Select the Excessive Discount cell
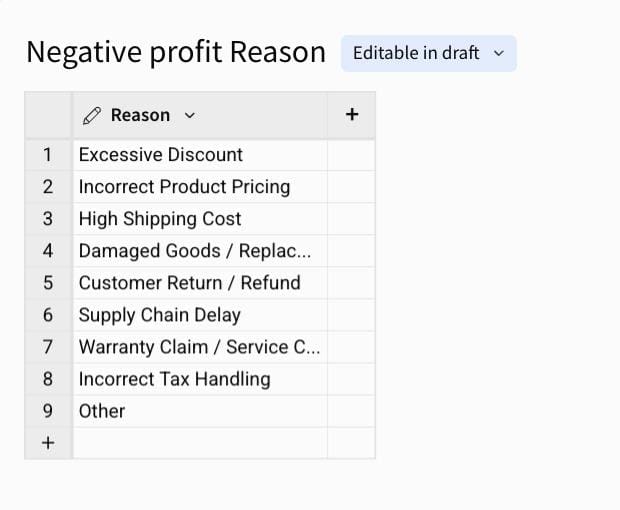This screenshot has width=620, height=510. [200, 155]
